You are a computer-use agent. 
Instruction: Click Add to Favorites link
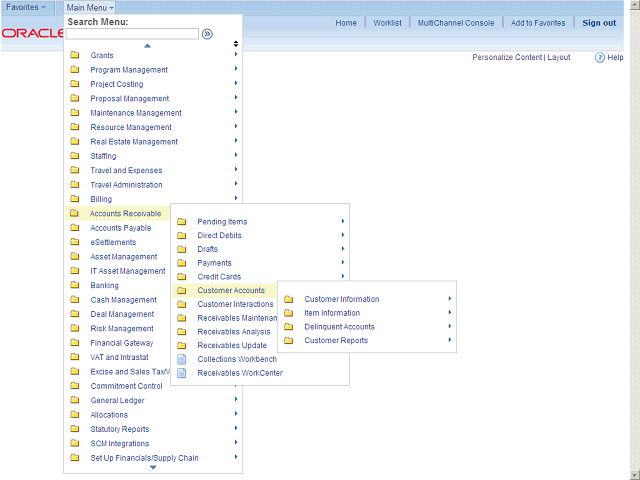pos(538,23)
